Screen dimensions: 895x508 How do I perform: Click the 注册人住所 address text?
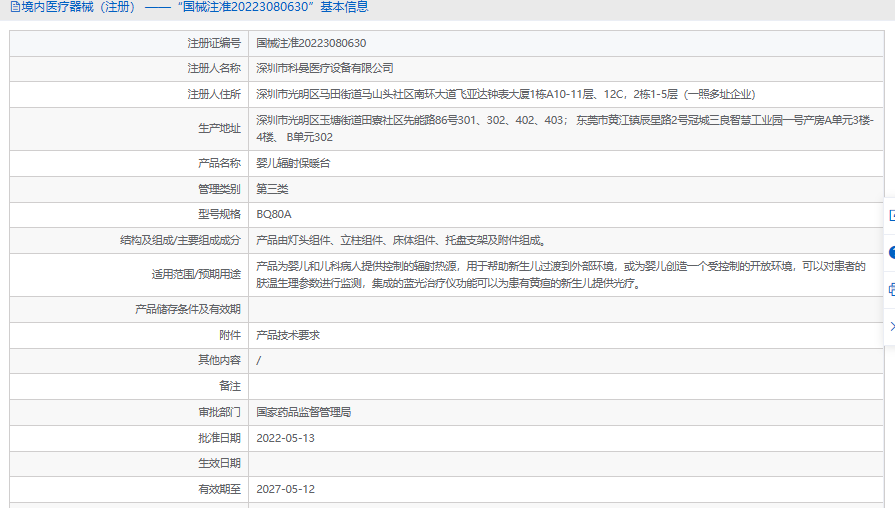click(x=506, y=94)
